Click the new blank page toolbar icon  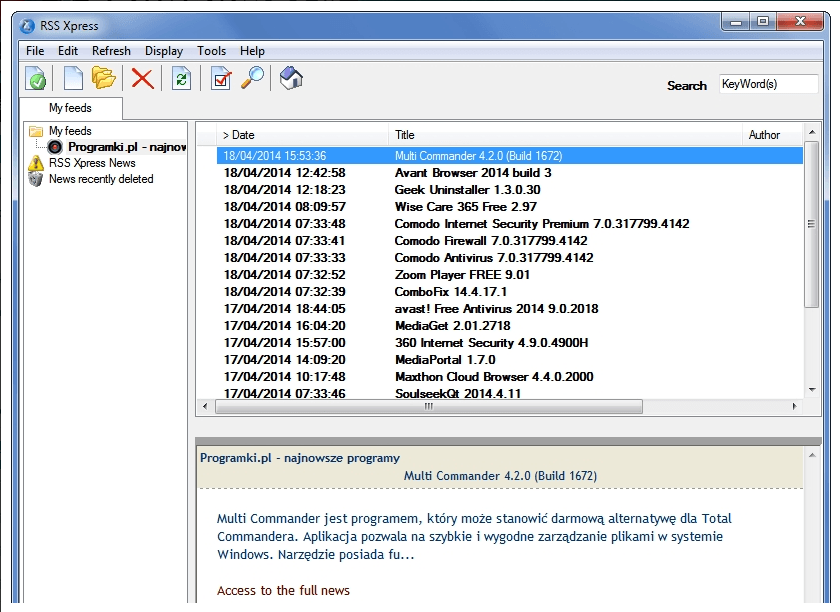tap(73, 78)
